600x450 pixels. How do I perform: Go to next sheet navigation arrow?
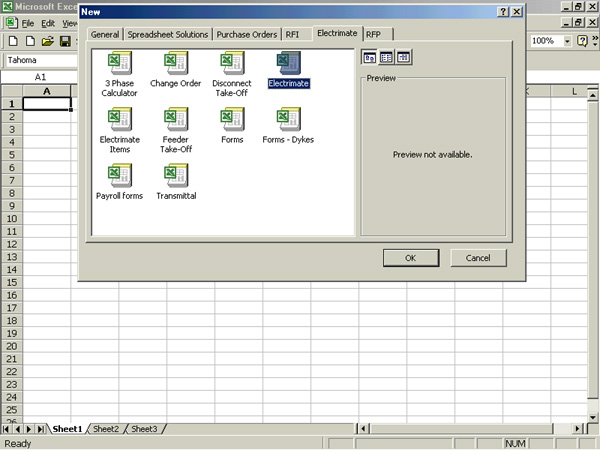point(29,429)
